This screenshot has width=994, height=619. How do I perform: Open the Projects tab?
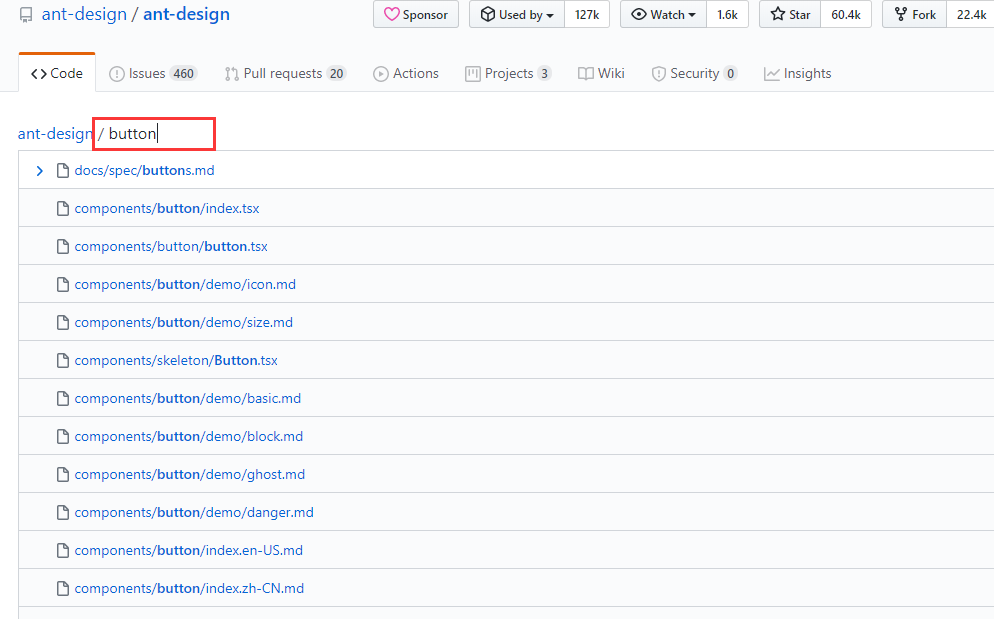(508, 74)
